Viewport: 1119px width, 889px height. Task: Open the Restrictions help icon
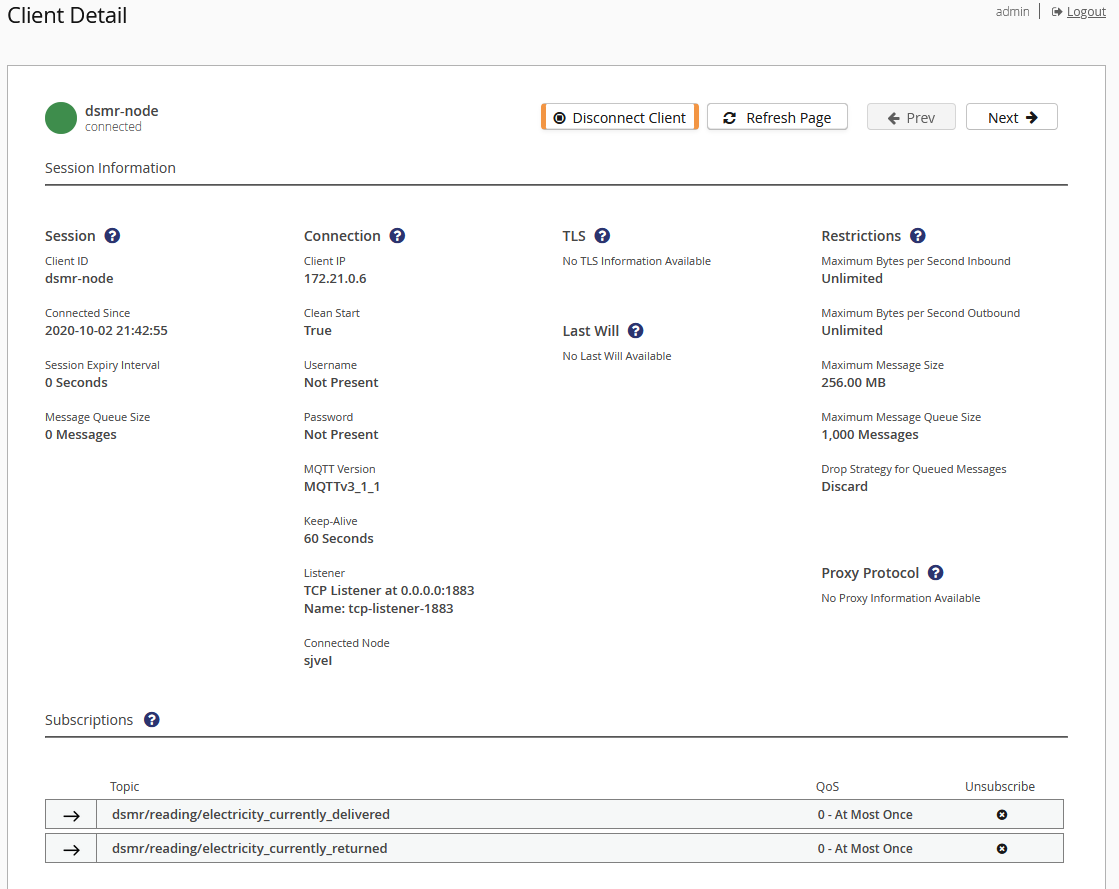(917, 235)
